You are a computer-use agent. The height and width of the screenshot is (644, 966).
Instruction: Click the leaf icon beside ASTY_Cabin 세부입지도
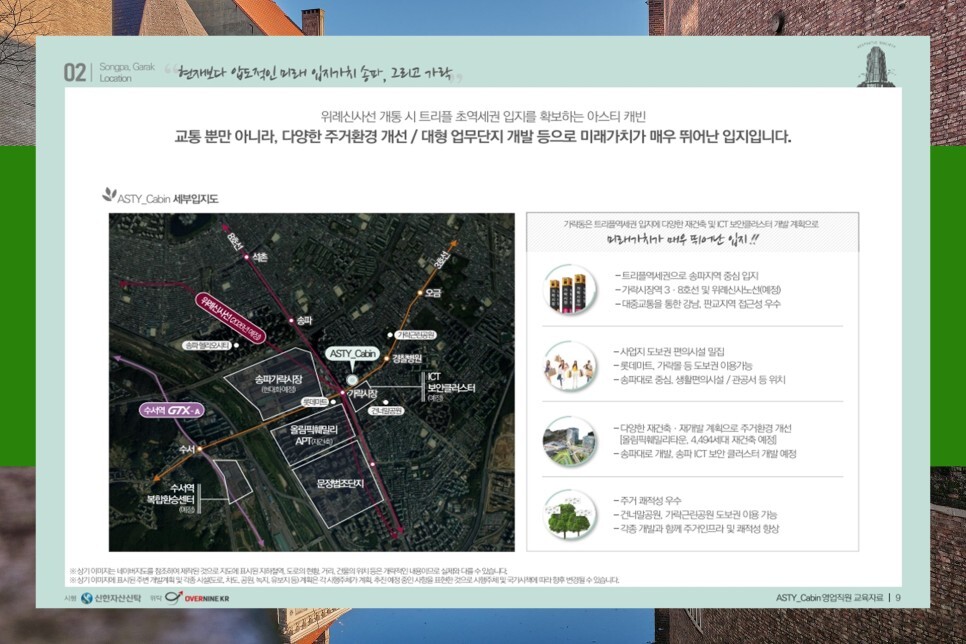[x=109, y=195]
